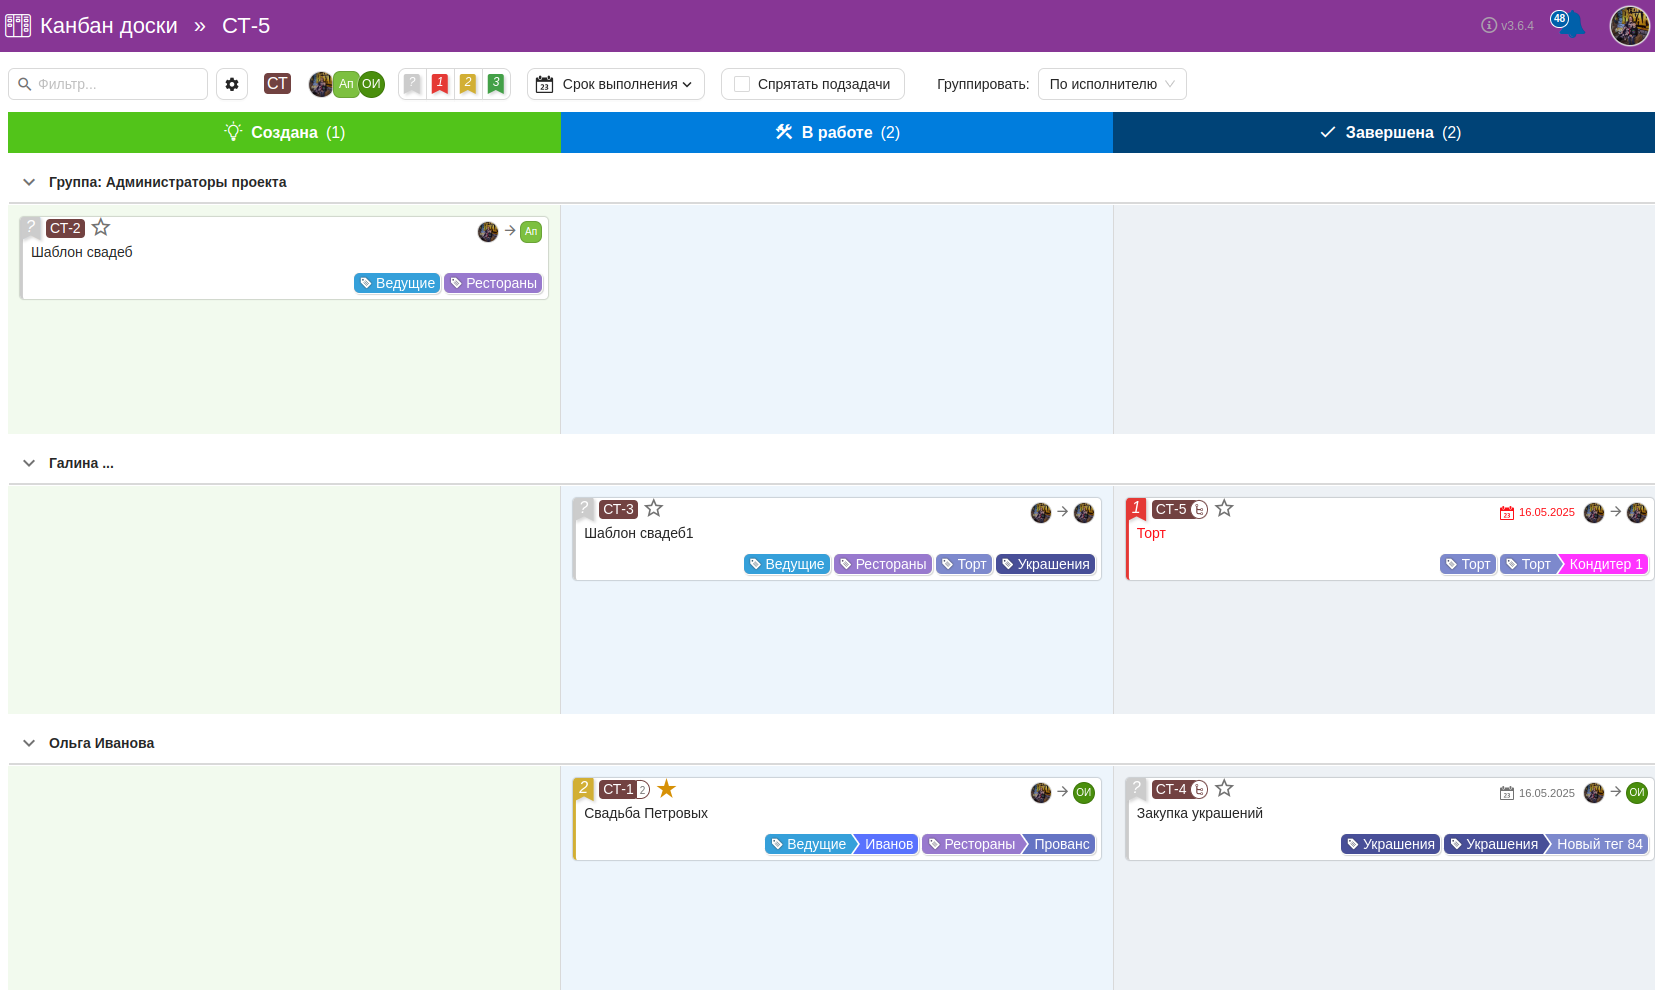Enable the 'Спрятать подзадачи' checkbox
This screenshot has height=990, width=1655.
742,84
